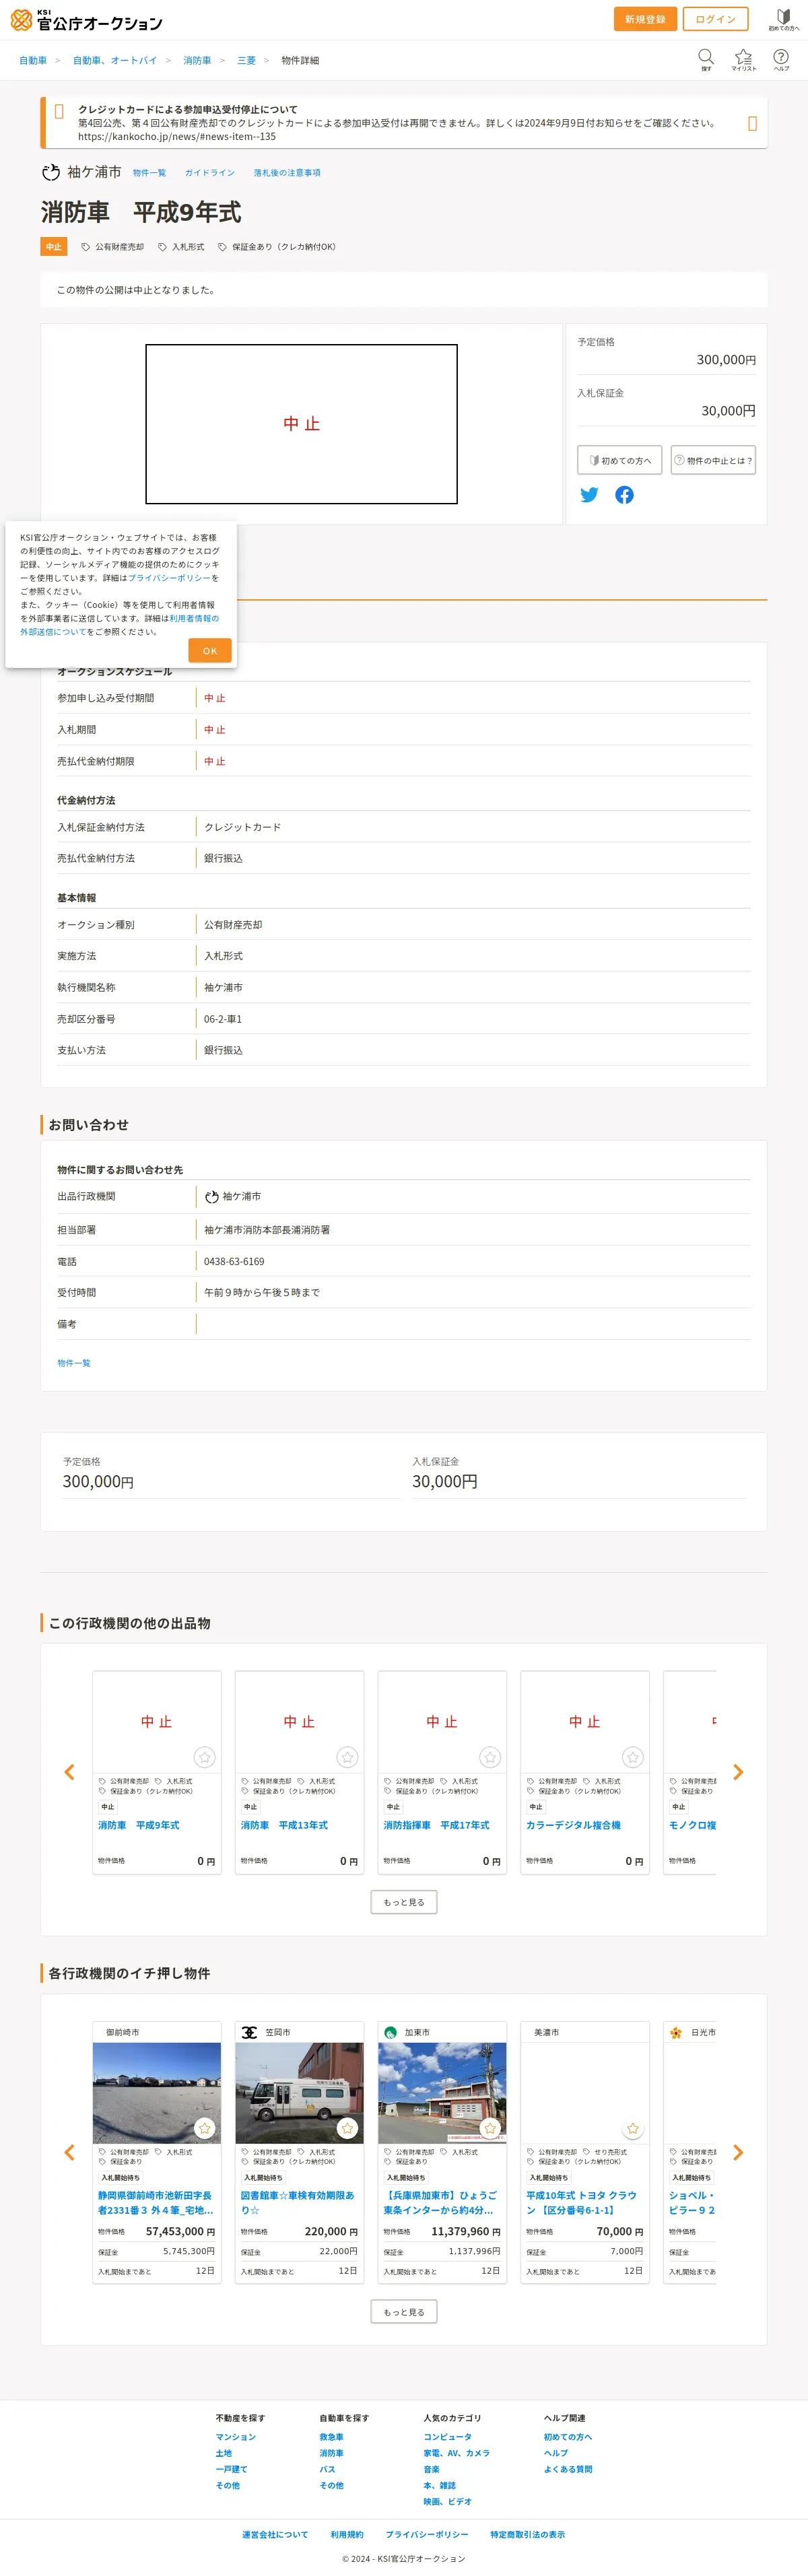Click the ログイン button
The image size is (808, 2576).
coord(715,19)
